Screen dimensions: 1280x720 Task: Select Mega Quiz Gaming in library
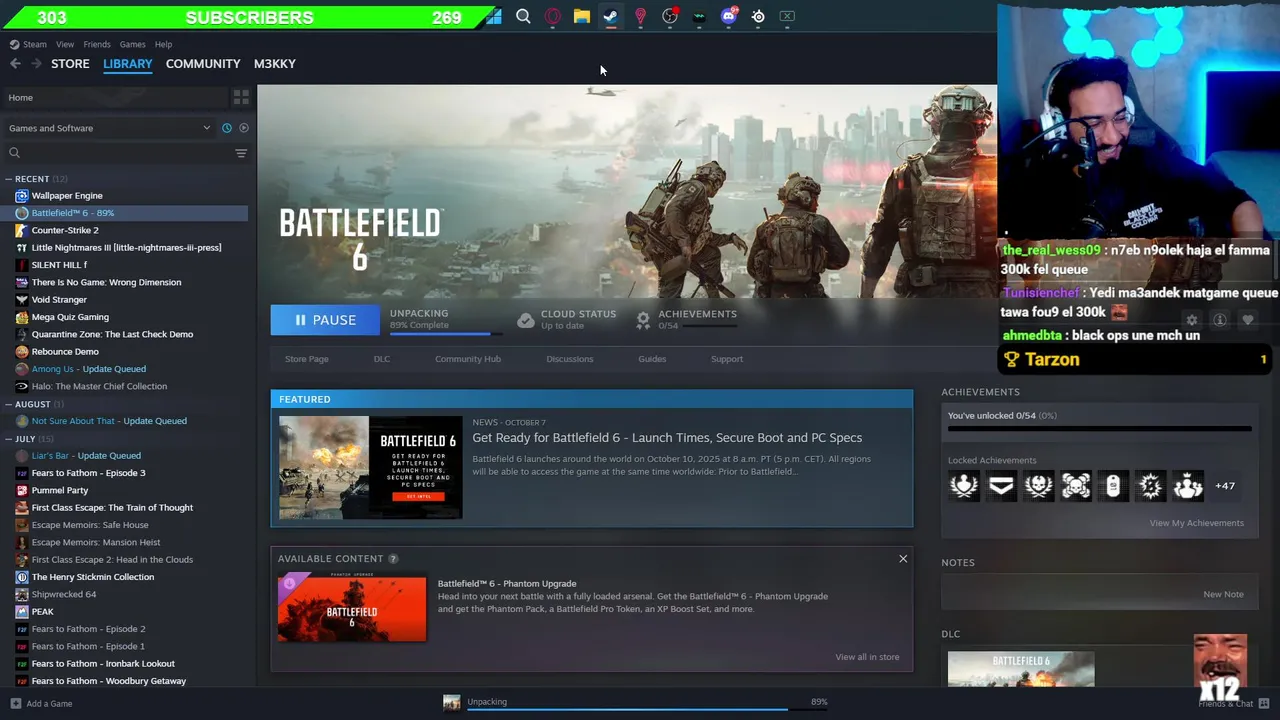point(70,317)
